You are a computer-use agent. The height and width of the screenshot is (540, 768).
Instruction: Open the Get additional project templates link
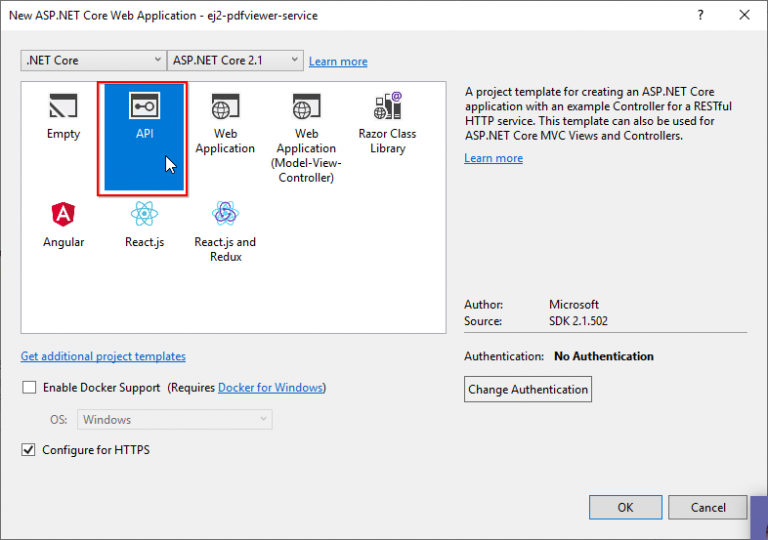point(103,356)
